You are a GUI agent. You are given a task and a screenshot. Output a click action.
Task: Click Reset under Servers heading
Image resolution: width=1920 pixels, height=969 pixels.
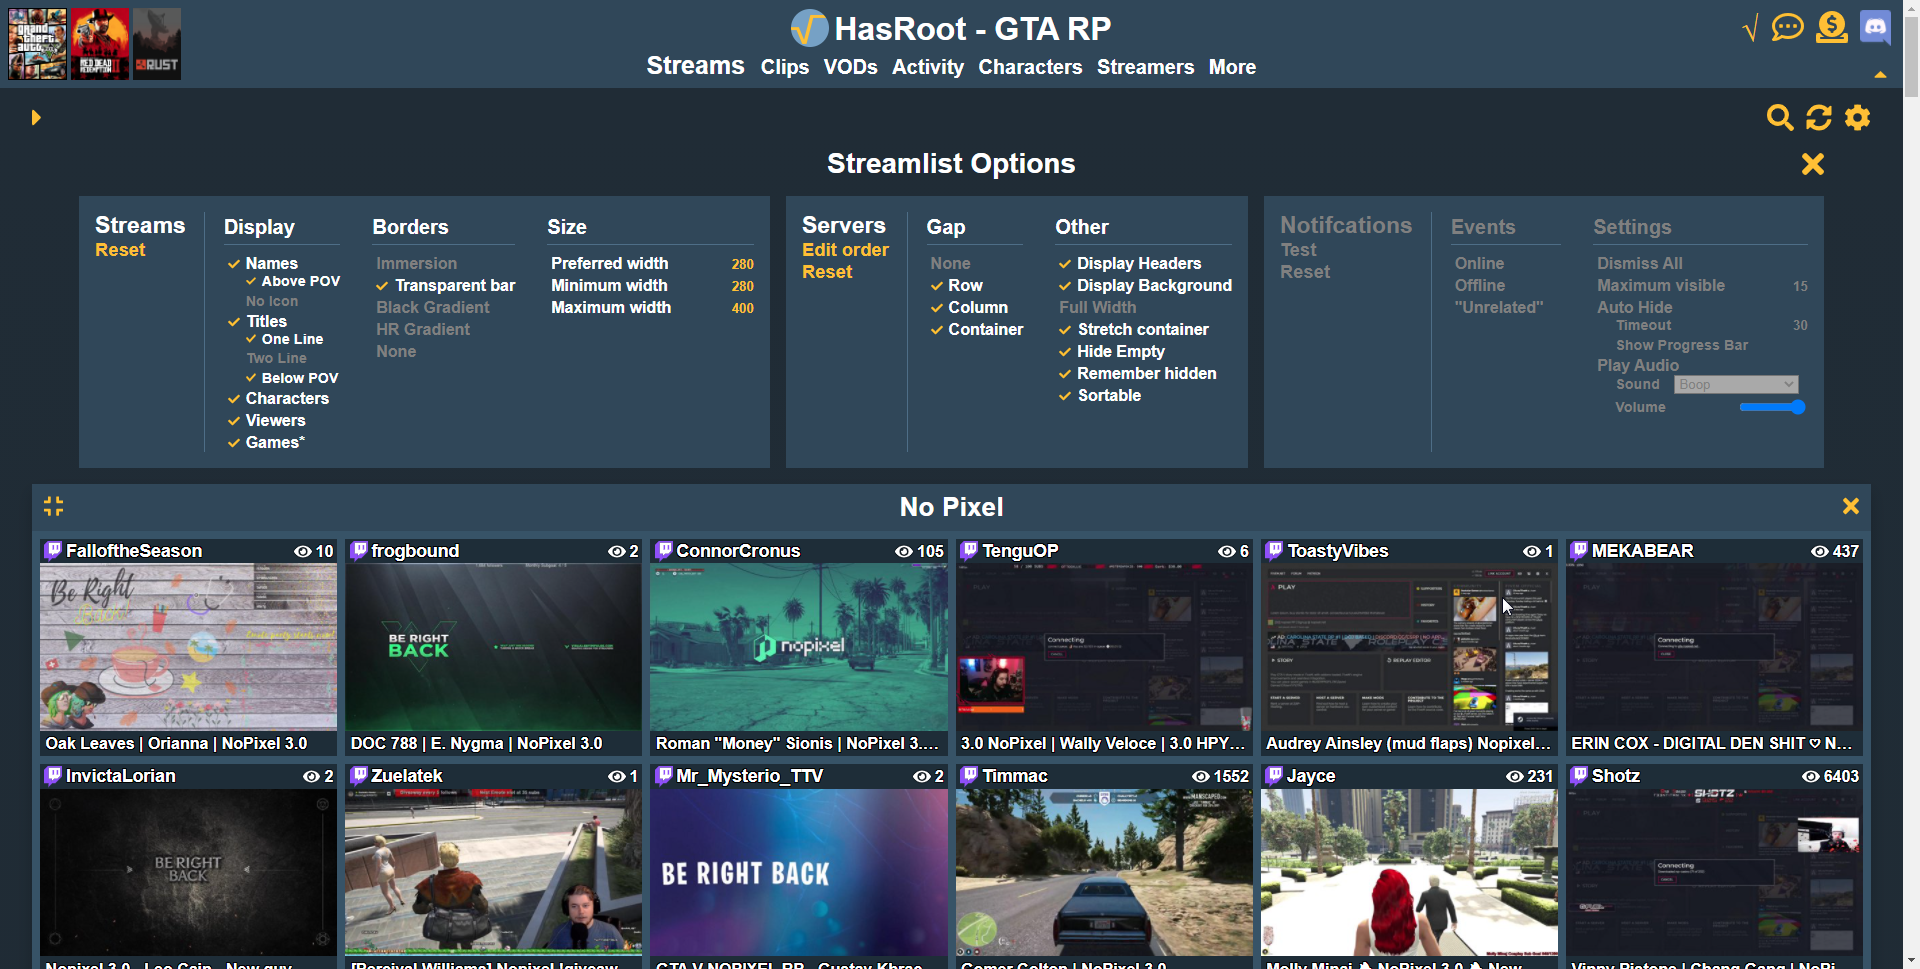[827, 272]
